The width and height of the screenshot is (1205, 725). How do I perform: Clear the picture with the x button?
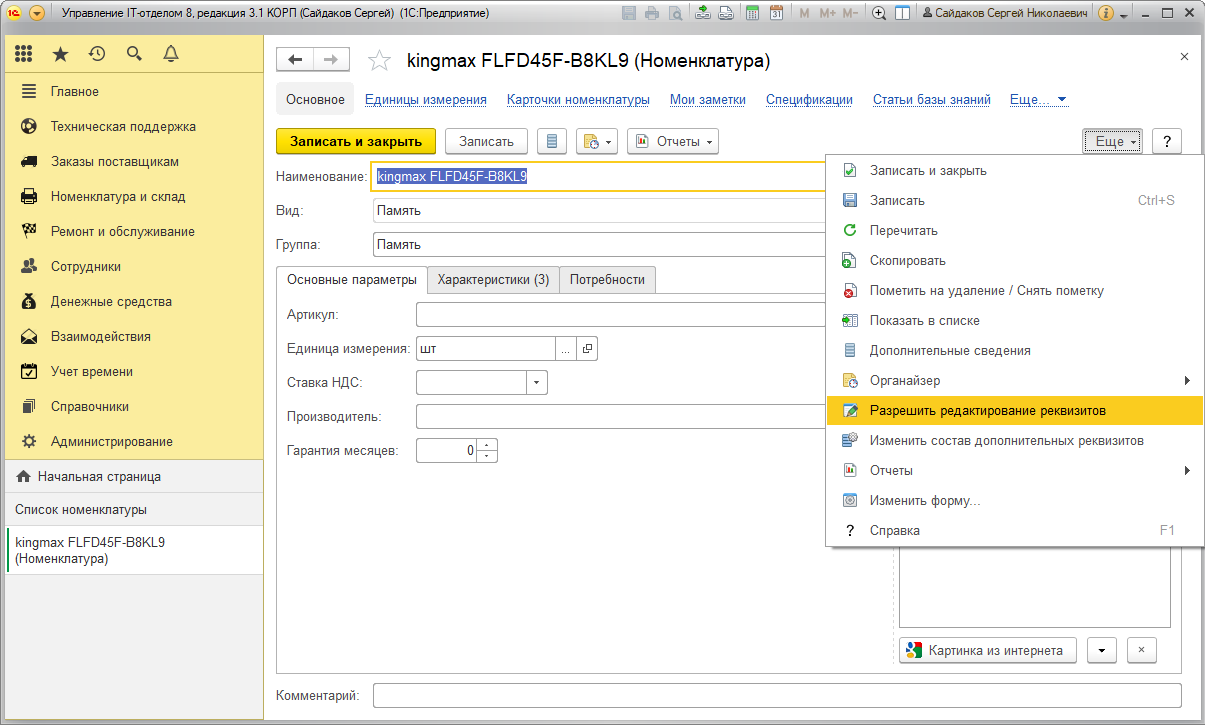click(1142, 650)
